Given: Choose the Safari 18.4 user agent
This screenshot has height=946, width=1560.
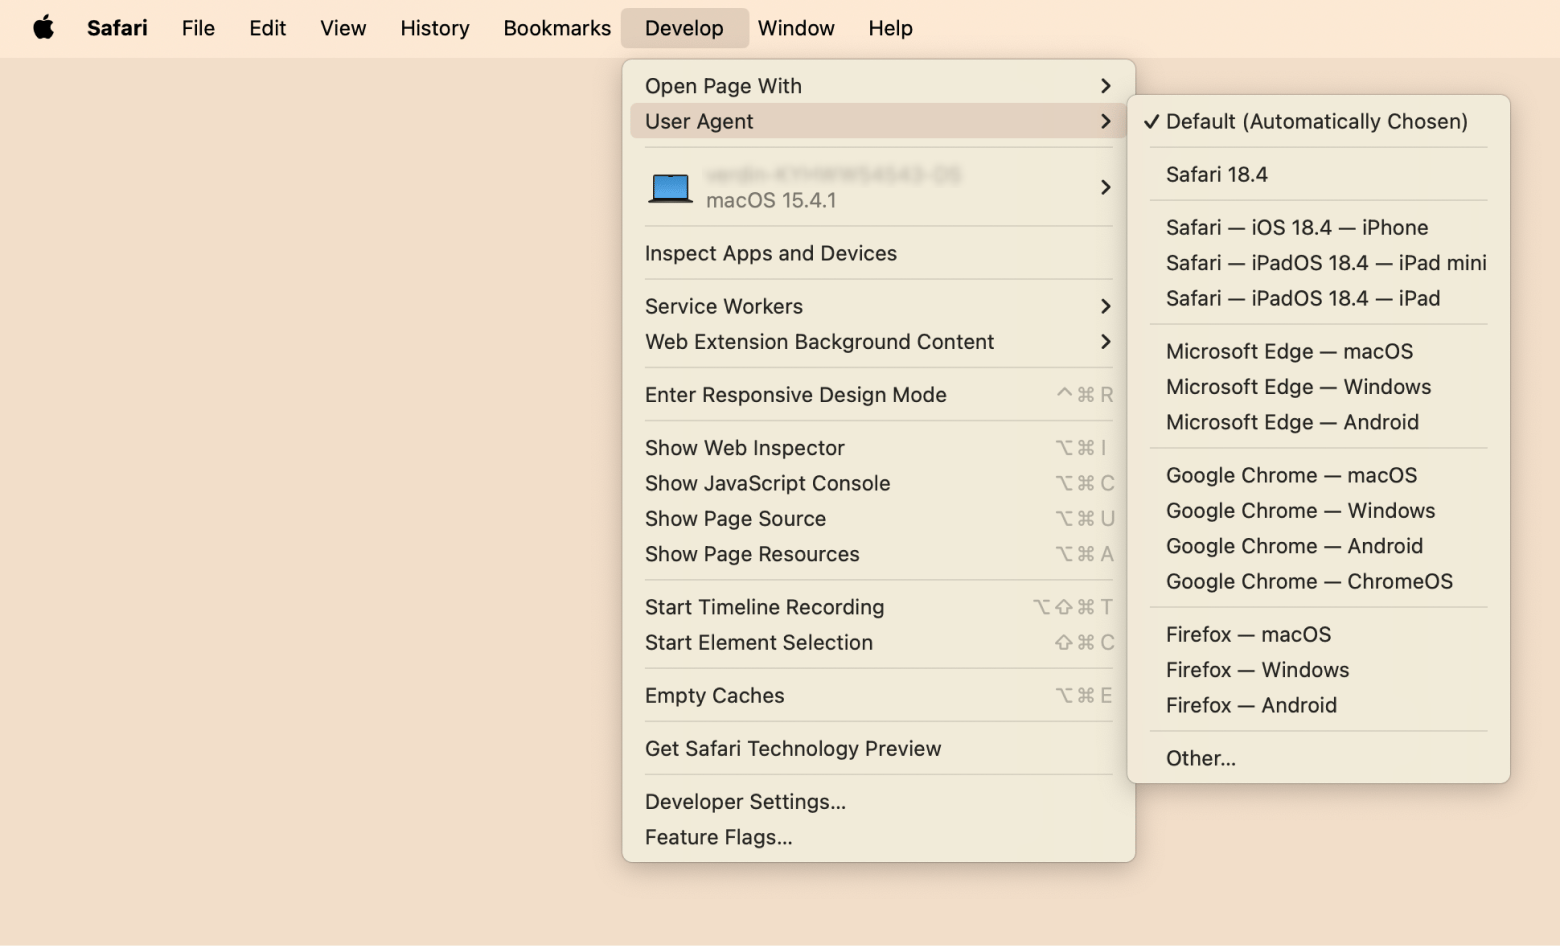Looking at the screenshot, I should click(1216, 174).
